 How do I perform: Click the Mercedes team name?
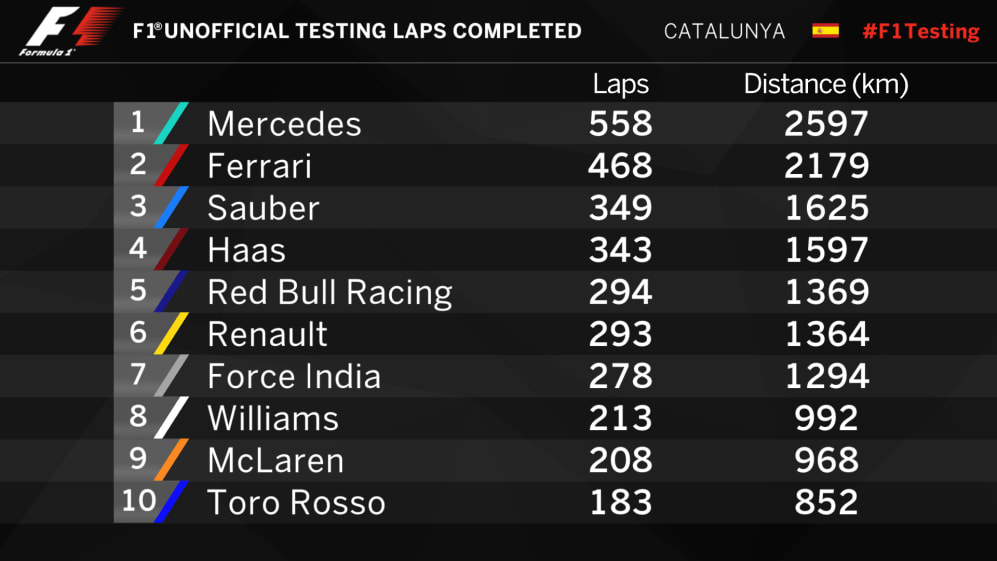coord(284,124)
